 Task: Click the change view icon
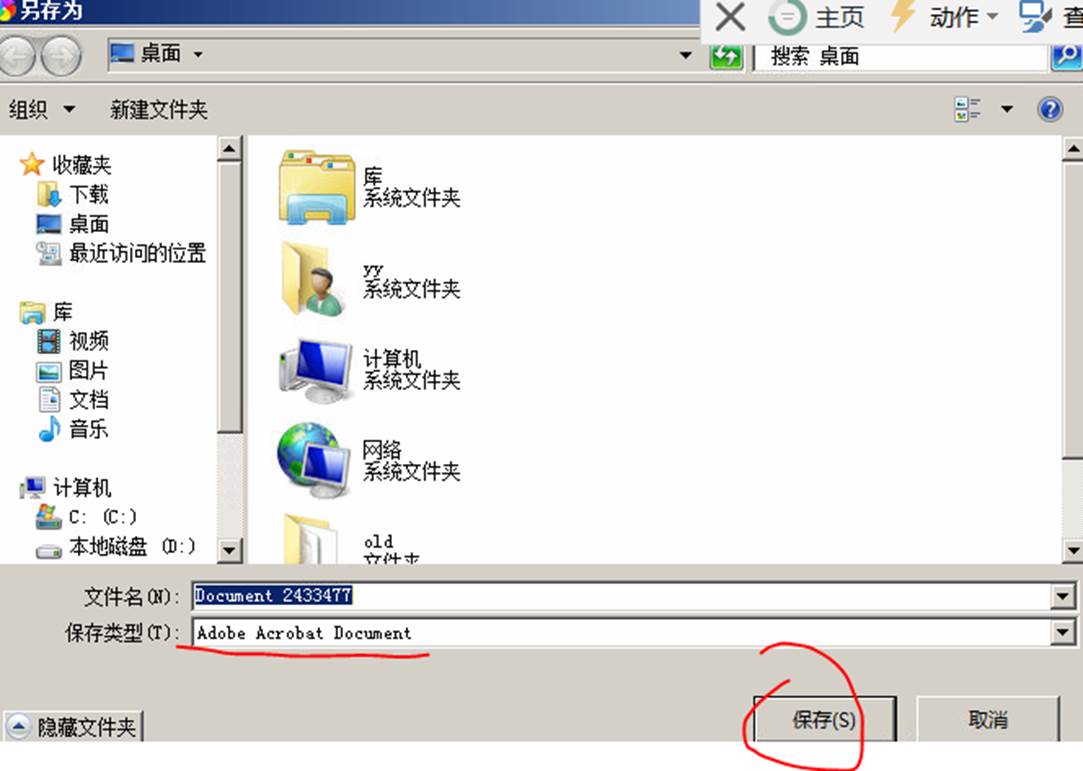pos(967,109)
